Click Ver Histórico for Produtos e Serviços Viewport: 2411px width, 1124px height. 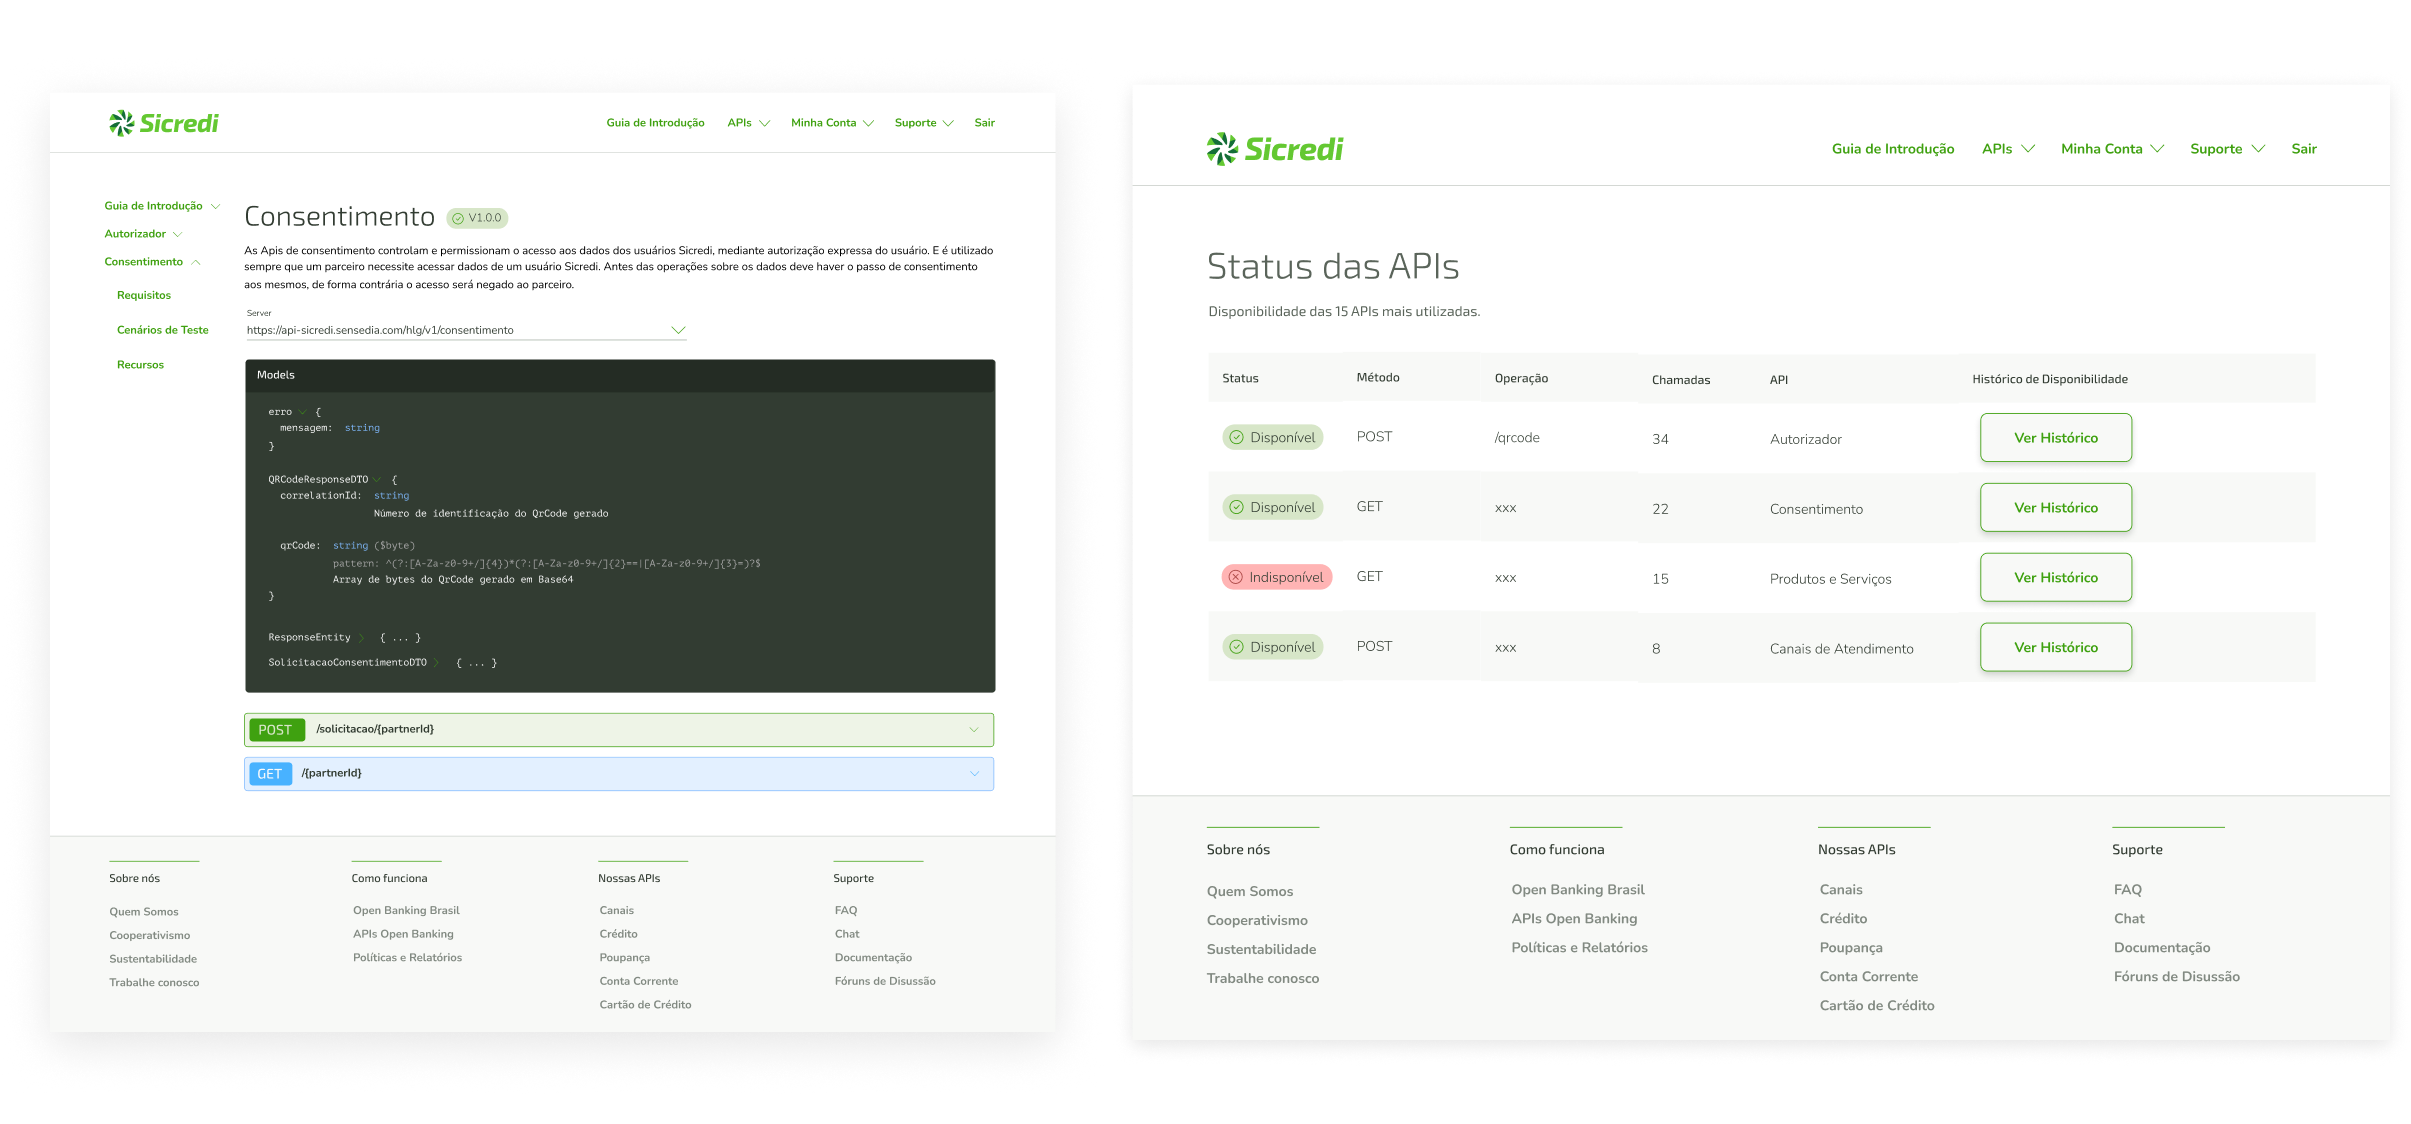2056,578
